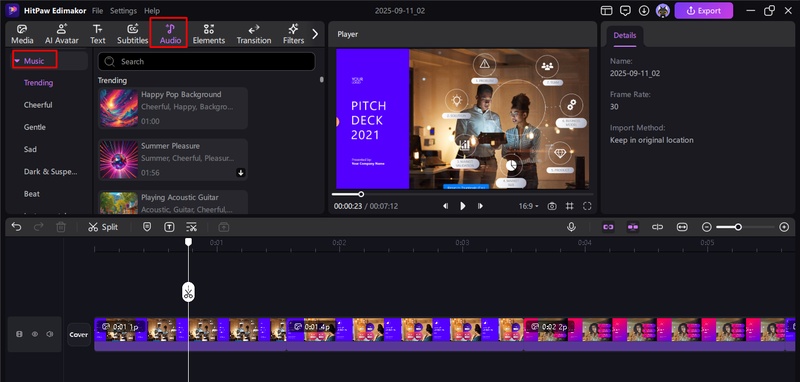Open the feedback message icon
800x382 pixels.
(625, 11)
